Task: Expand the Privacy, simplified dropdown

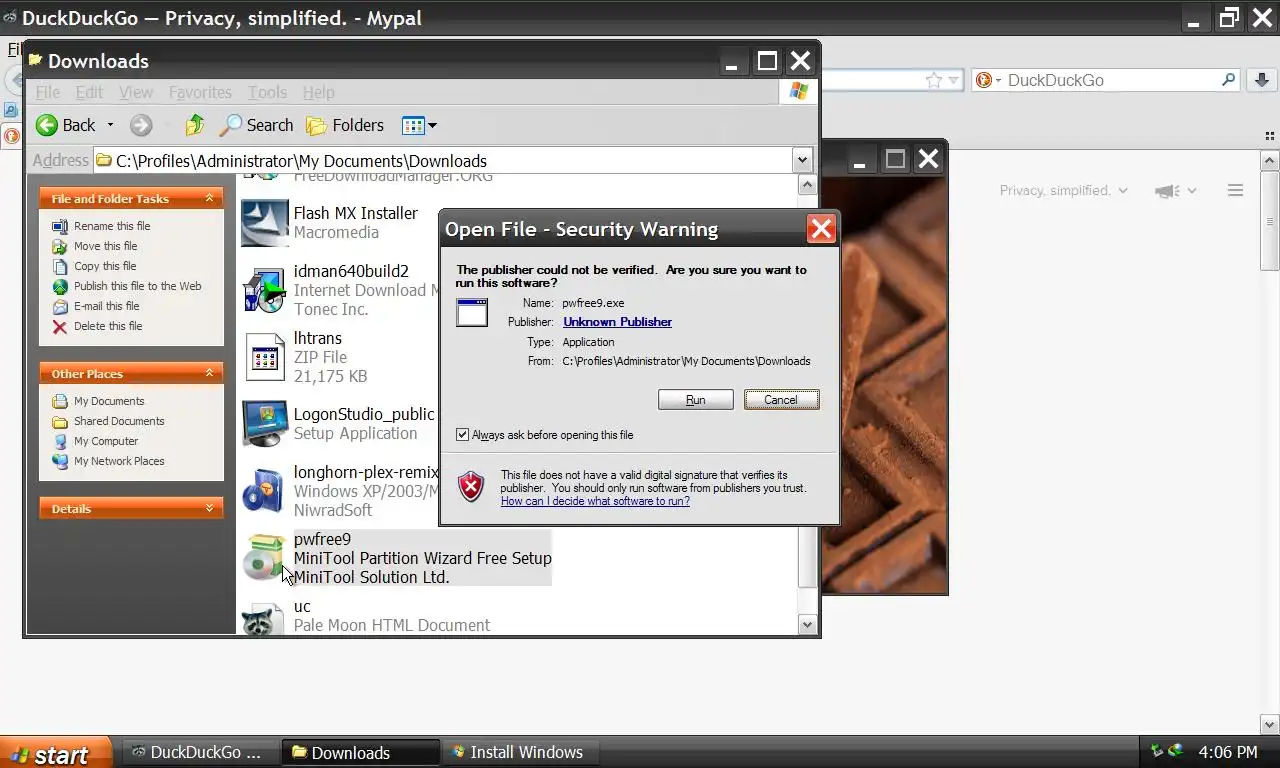Action: [1063, 190]
